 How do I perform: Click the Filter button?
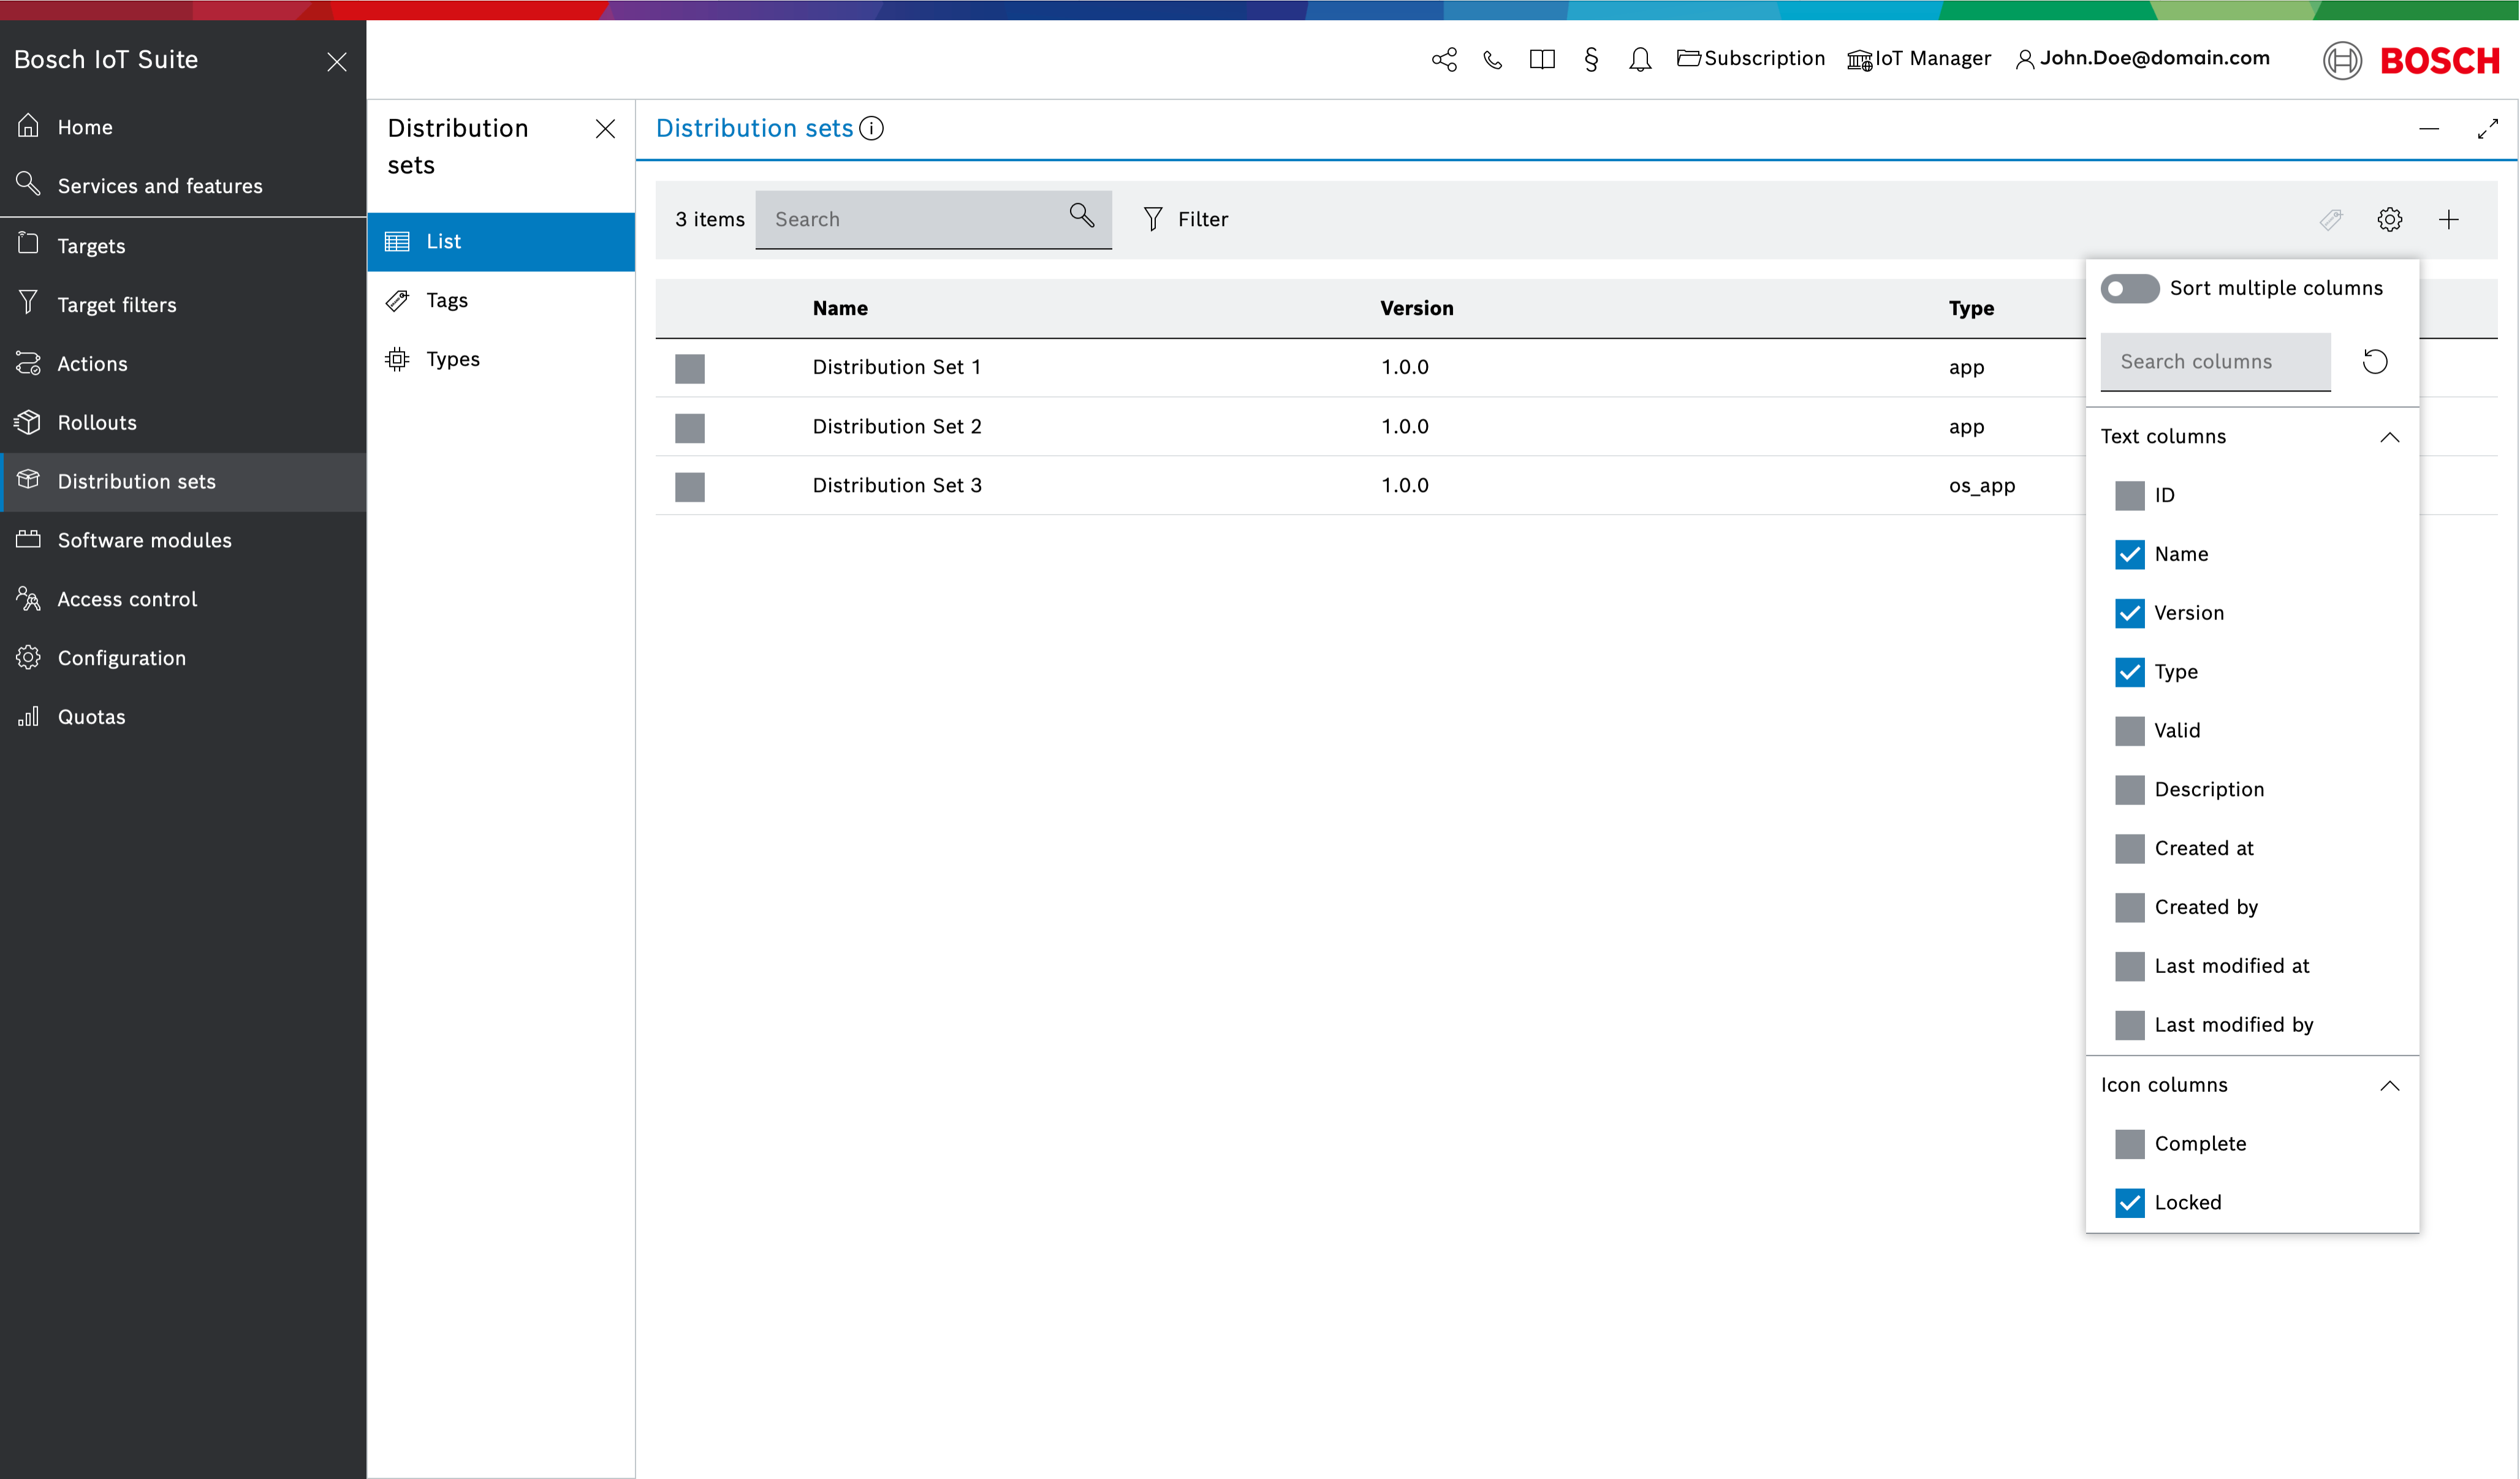pos(1186,219)
